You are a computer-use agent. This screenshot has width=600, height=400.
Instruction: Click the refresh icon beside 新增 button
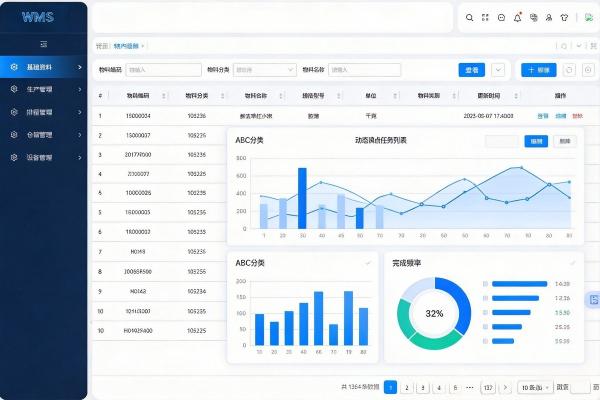coord(569,70)
